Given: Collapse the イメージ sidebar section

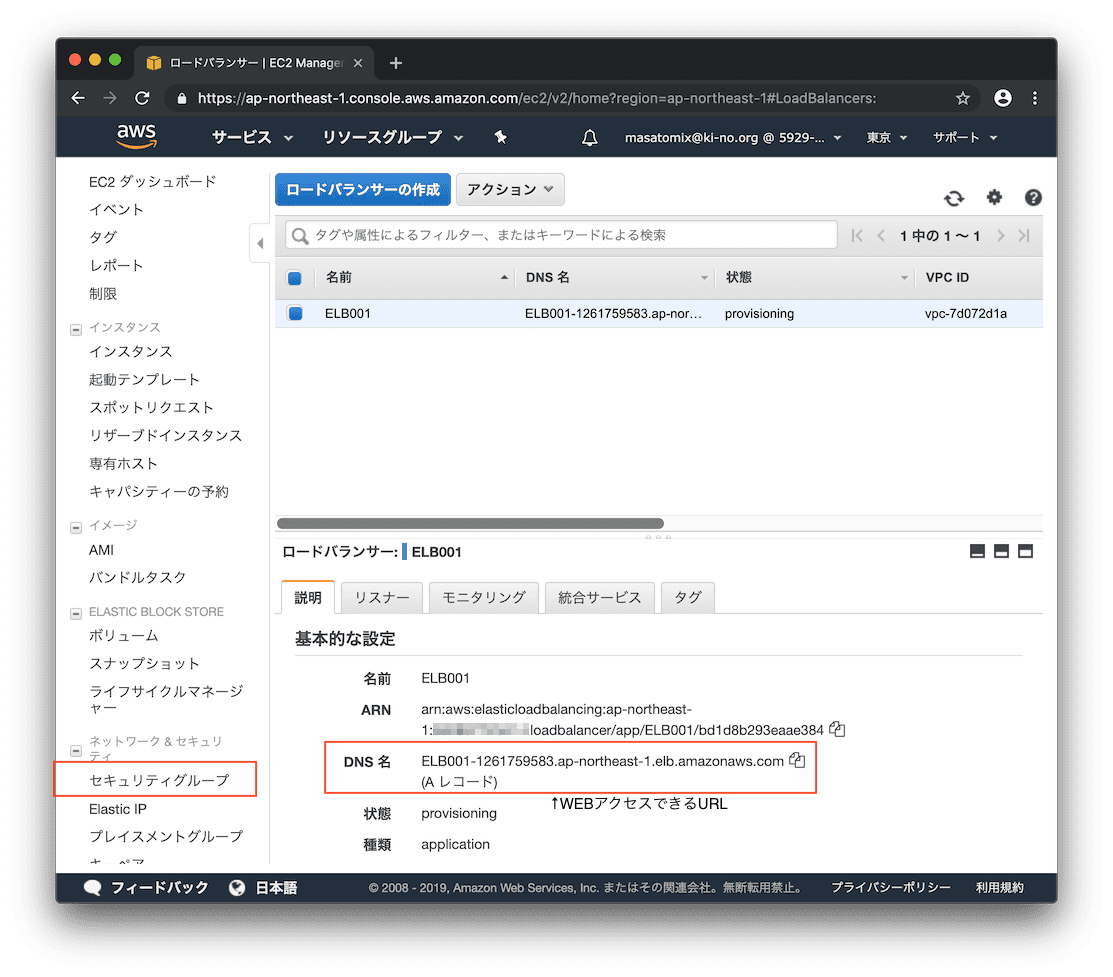Looking at the screenshot, I should click(x=76, y=528).
